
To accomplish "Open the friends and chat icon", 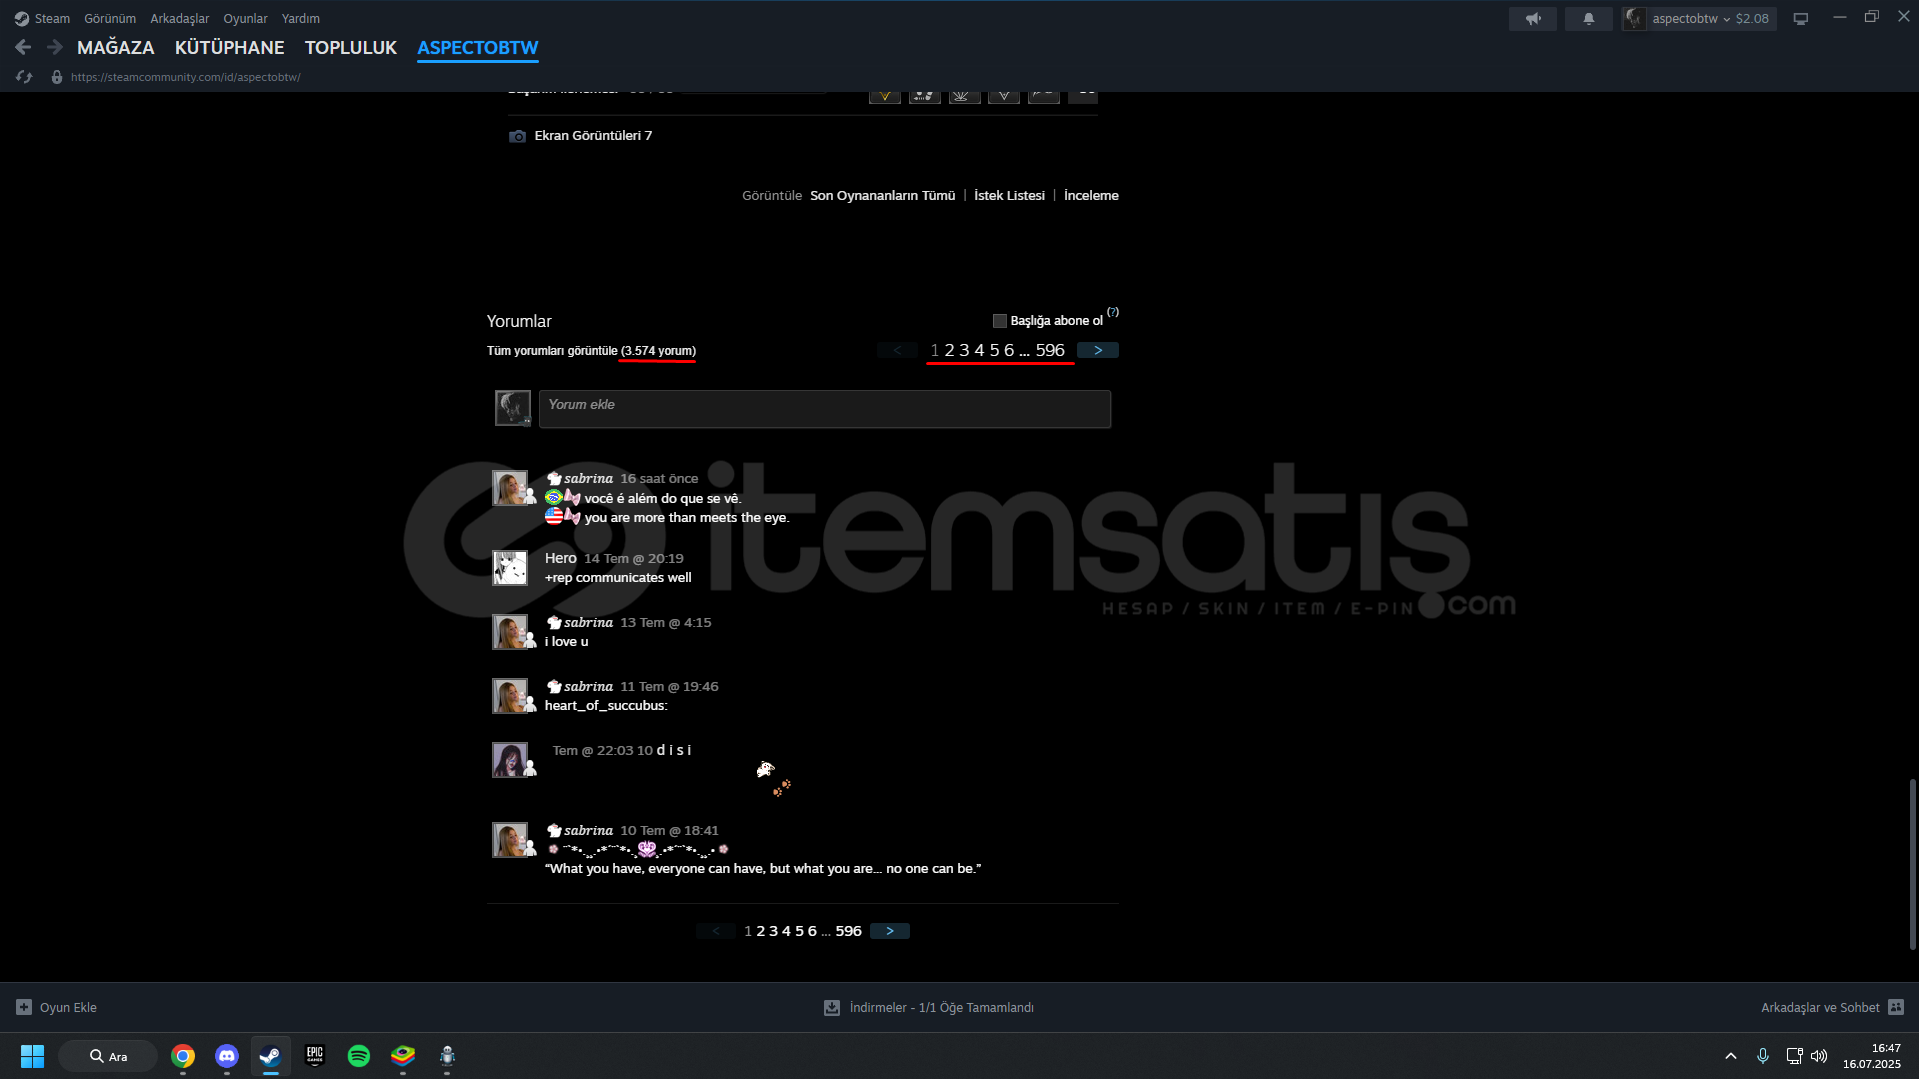I will [x=1896, y=1007].
